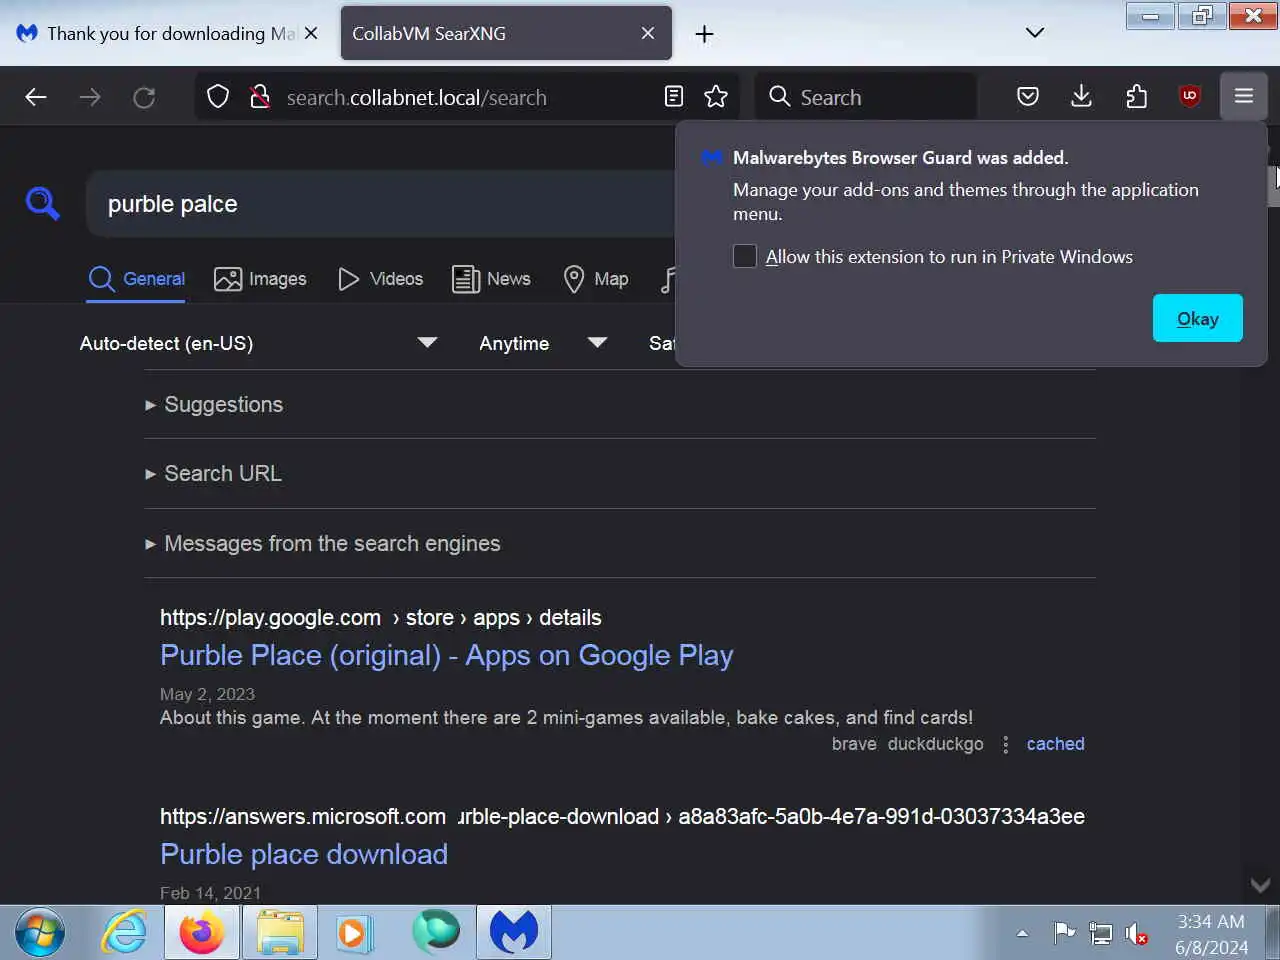
Task: Open cached version of Google Play result
Action: tap(1055, 744)
